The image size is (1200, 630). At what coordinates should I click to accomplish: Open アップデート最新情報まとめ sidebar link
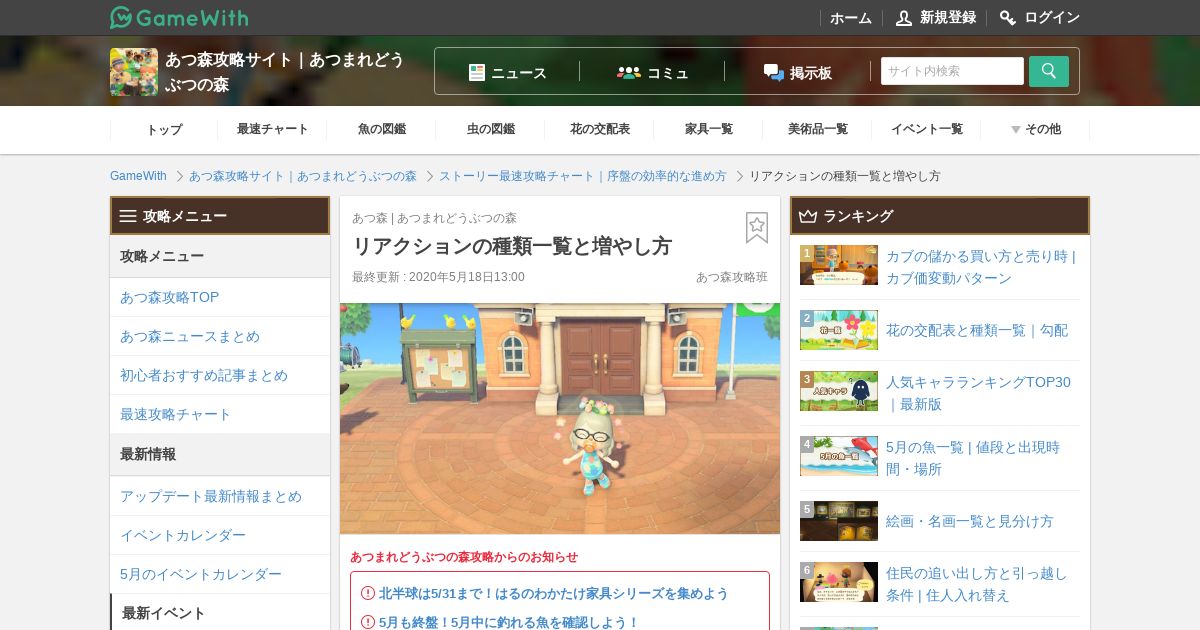point(211,496)
